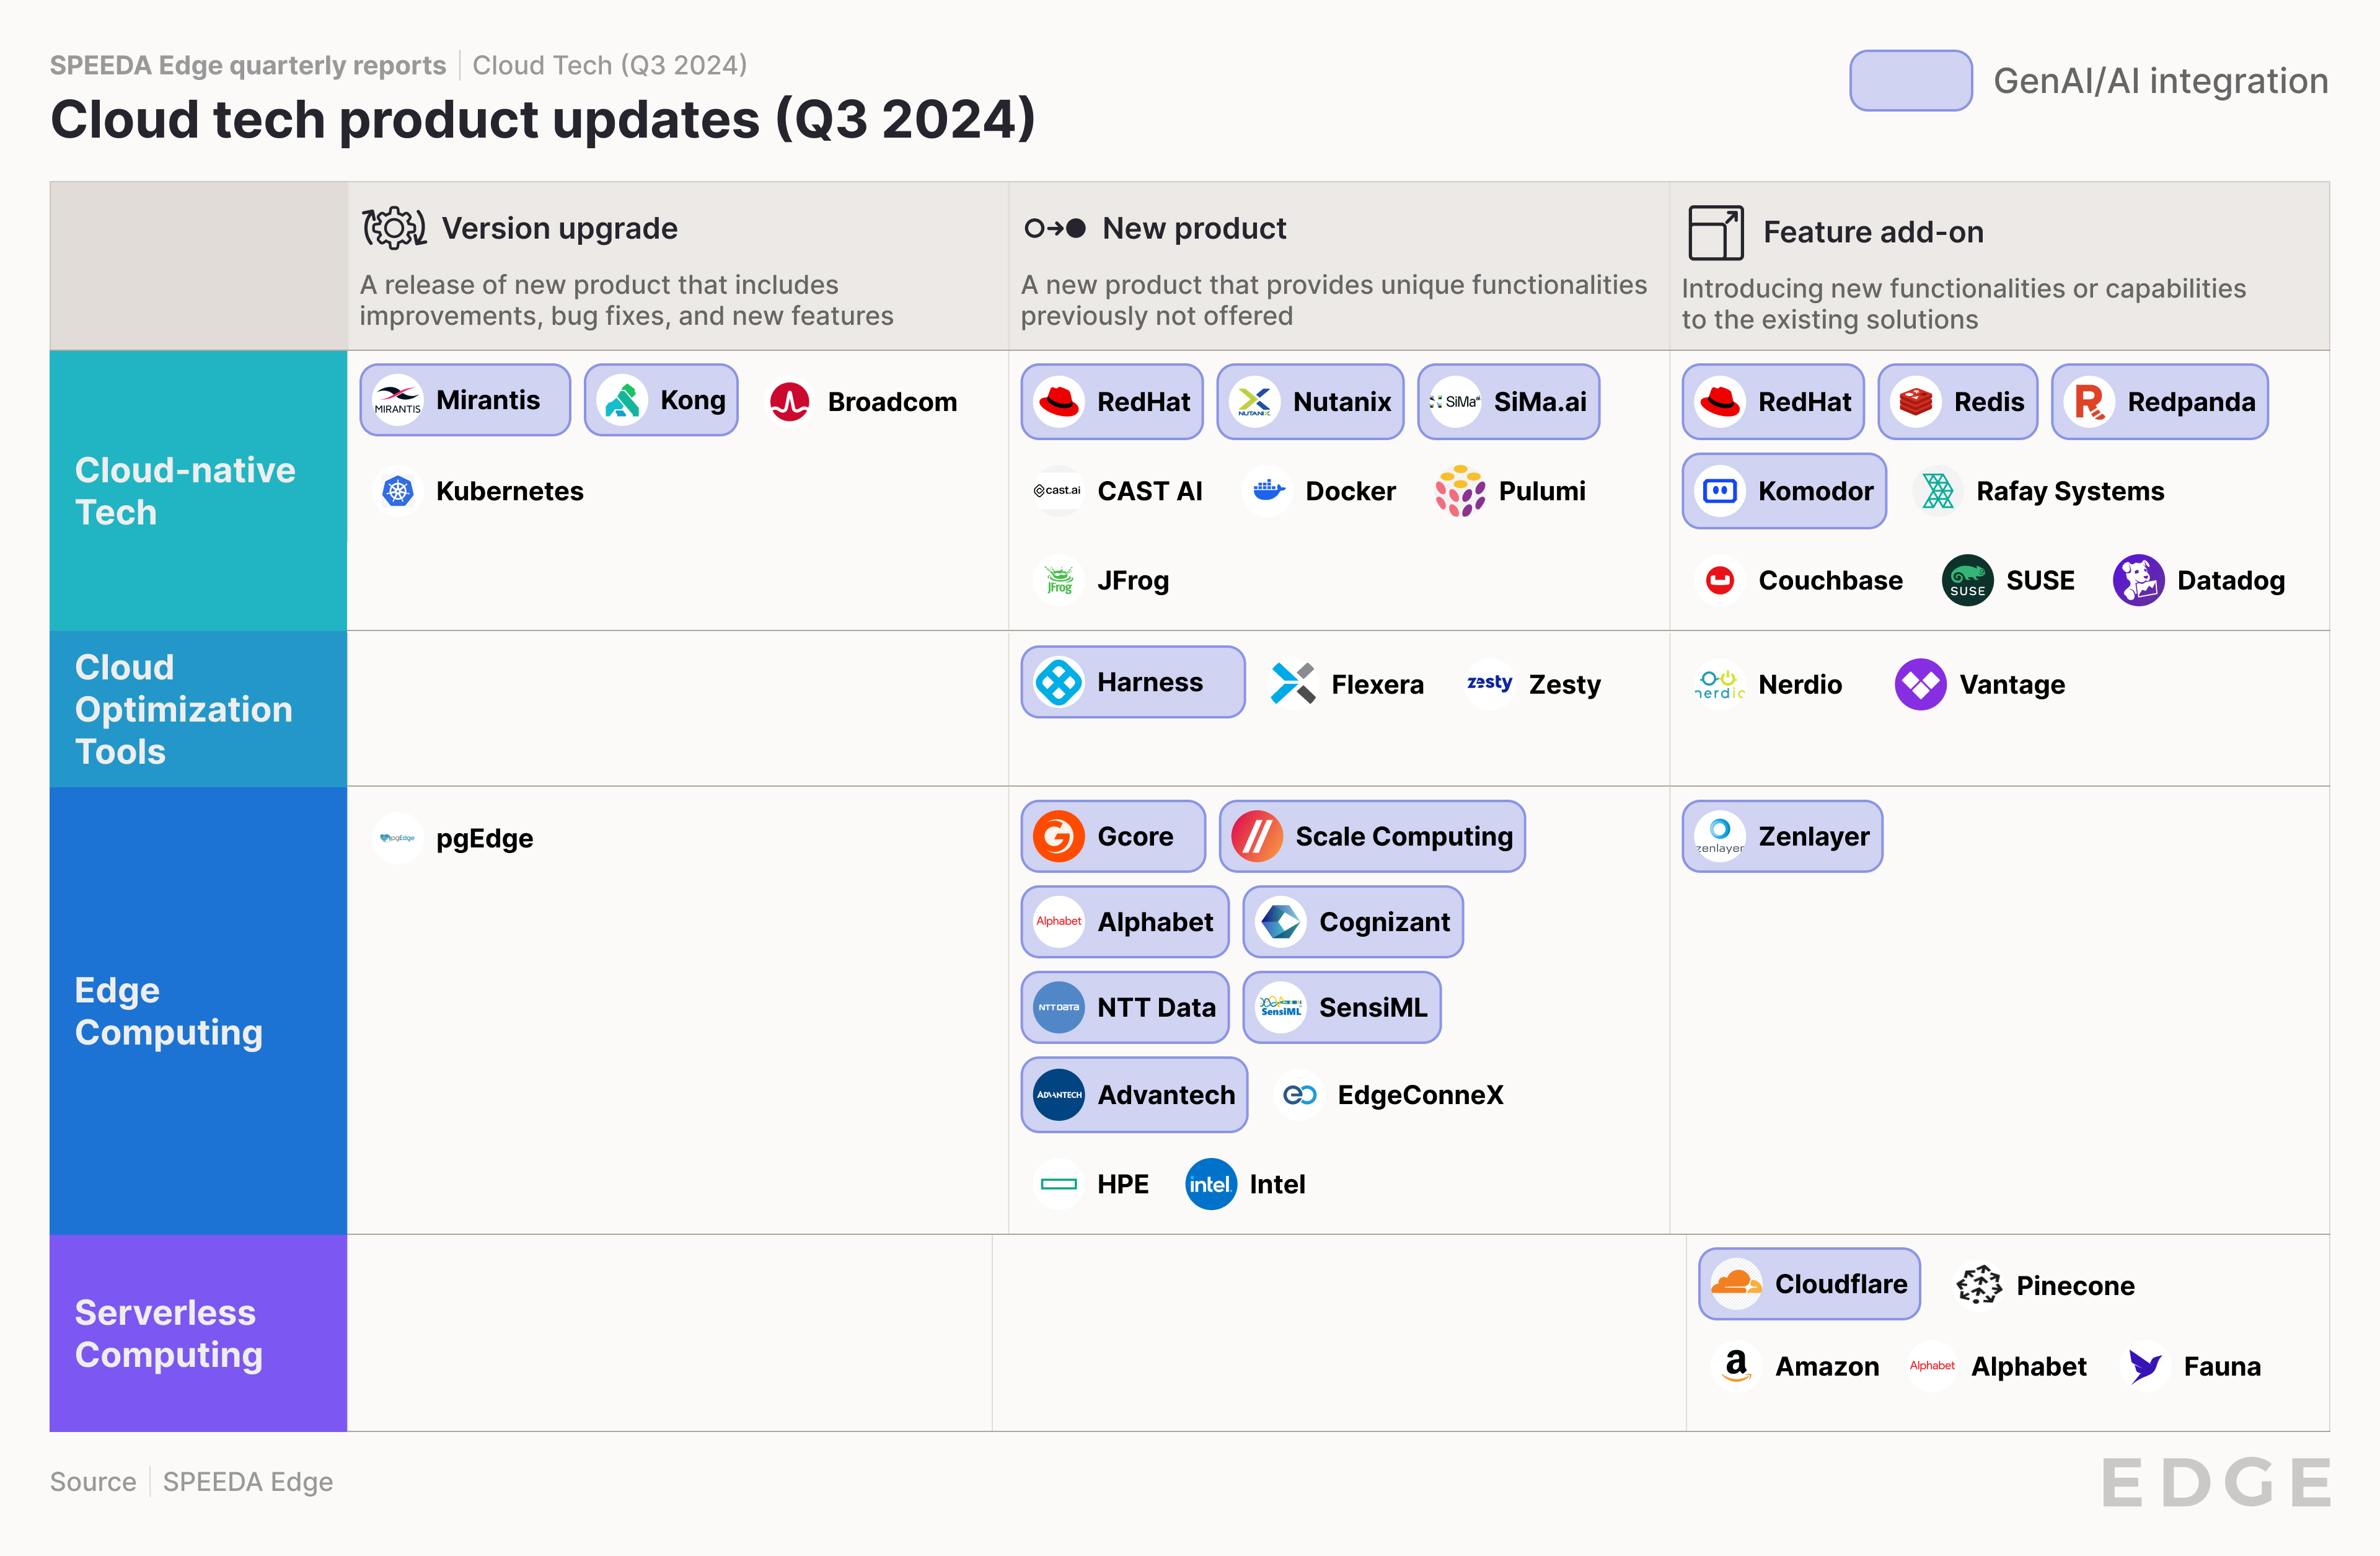Click the "Zenlayer" label
This screenshot has width=2380, height=1556.
click(1814, 837)
